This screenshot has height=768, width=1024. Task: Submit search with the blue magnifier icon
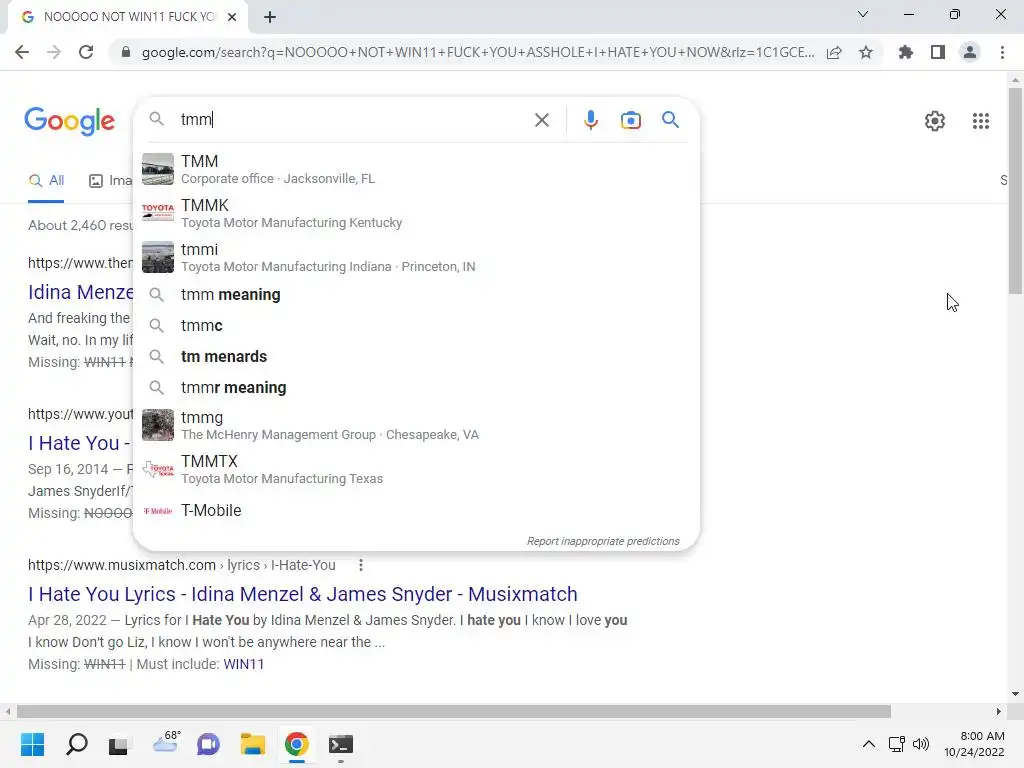tap(670, 120)
